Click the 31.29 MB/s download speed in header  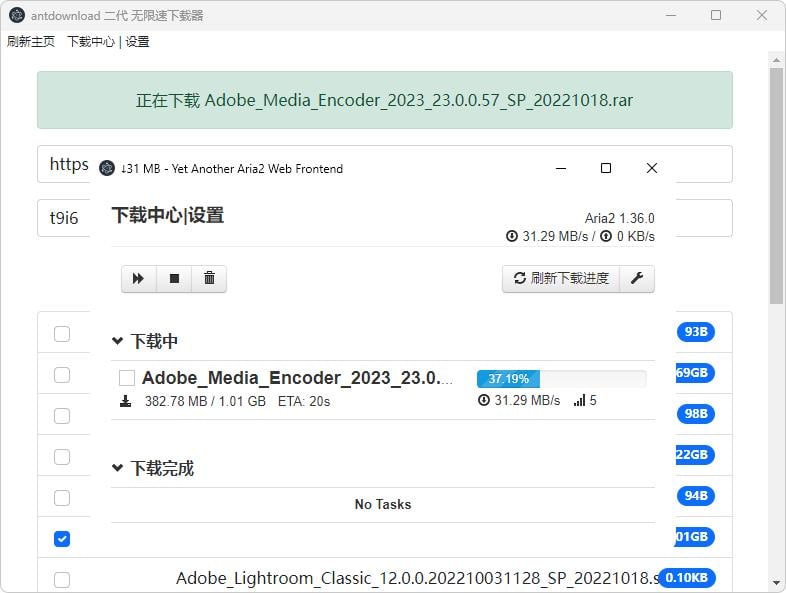[555, 236]
